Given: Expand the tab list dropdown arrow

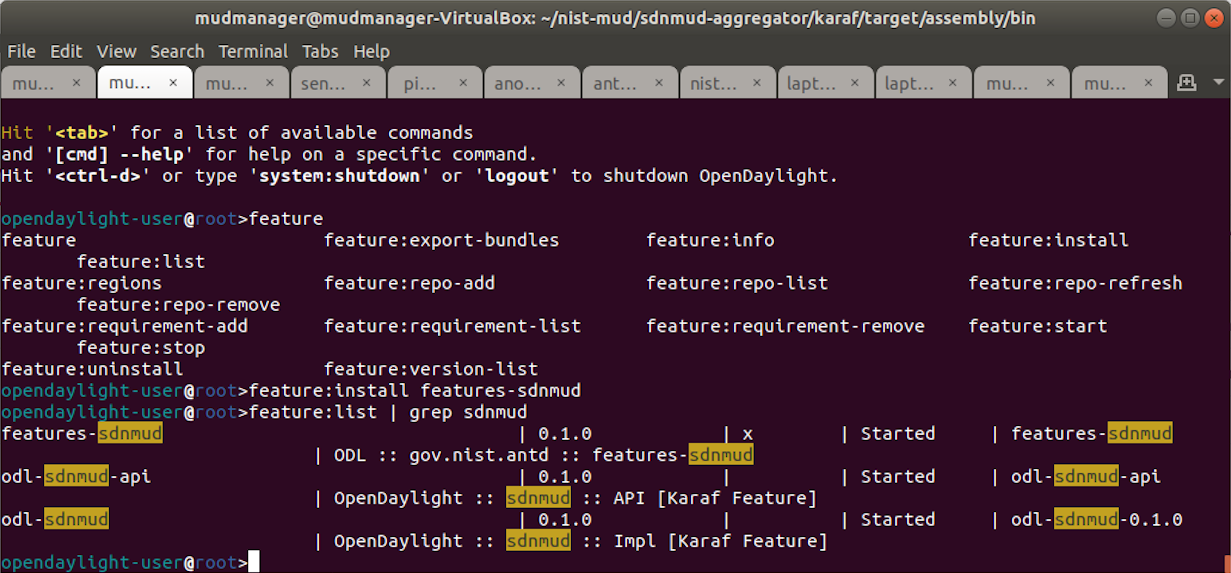Looking at the screenshot, I should tap(1218, 83).
